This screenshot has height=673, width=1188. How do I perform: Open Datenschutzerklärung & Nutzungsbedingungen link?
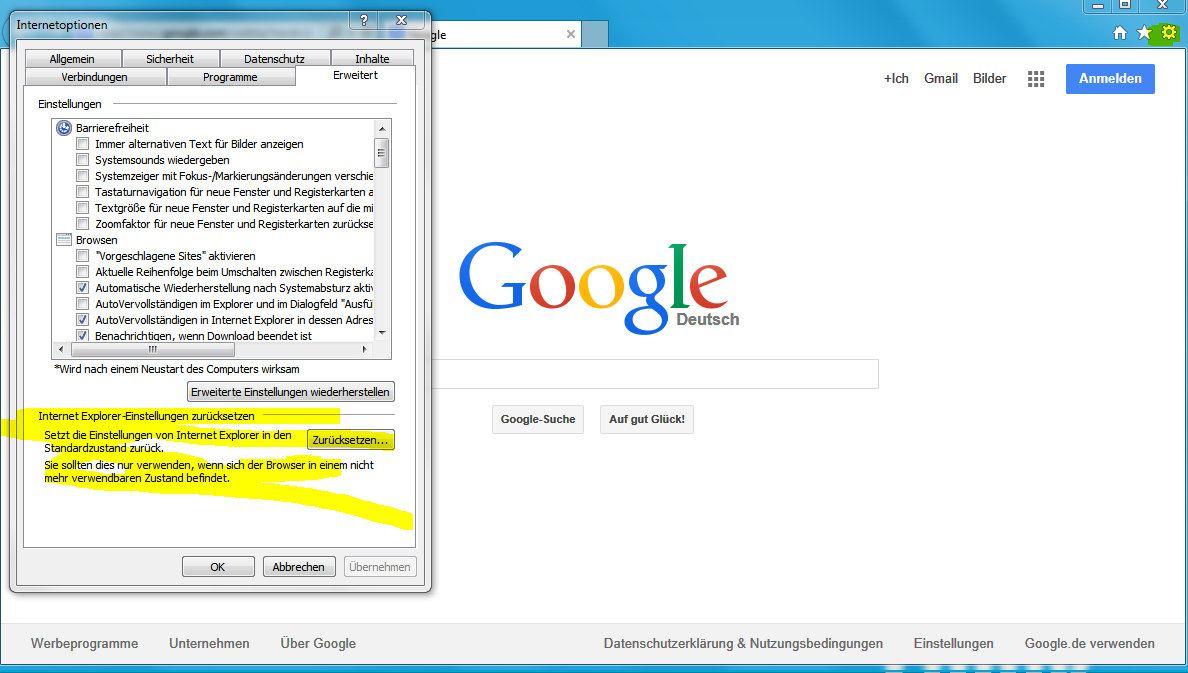point(743,643)
